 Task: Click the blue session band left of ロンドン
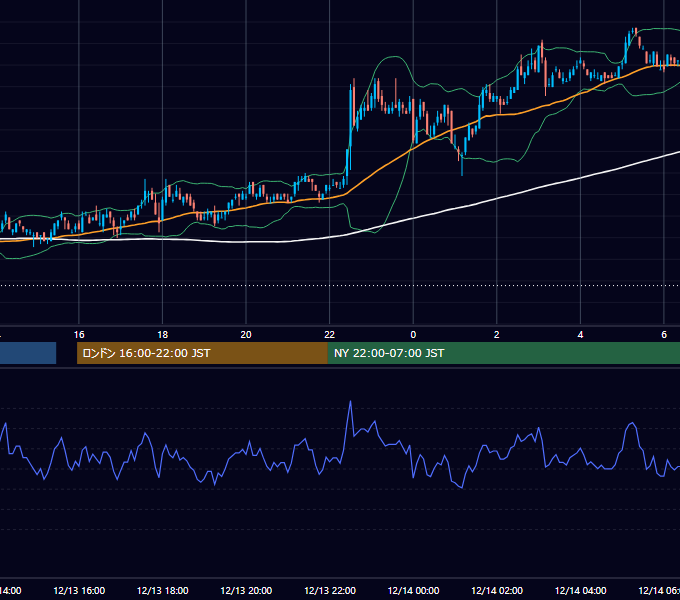point(28,353)
